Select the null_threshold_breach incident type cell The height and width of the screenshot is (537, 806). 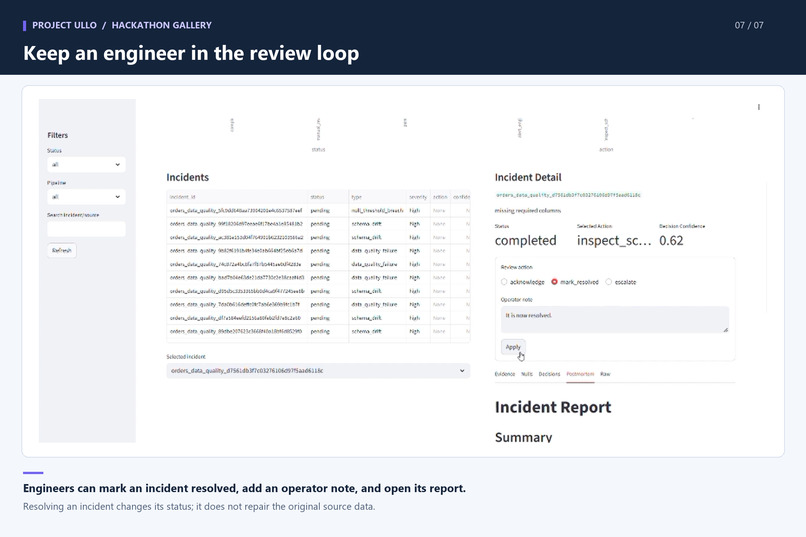tap(377, 211)
